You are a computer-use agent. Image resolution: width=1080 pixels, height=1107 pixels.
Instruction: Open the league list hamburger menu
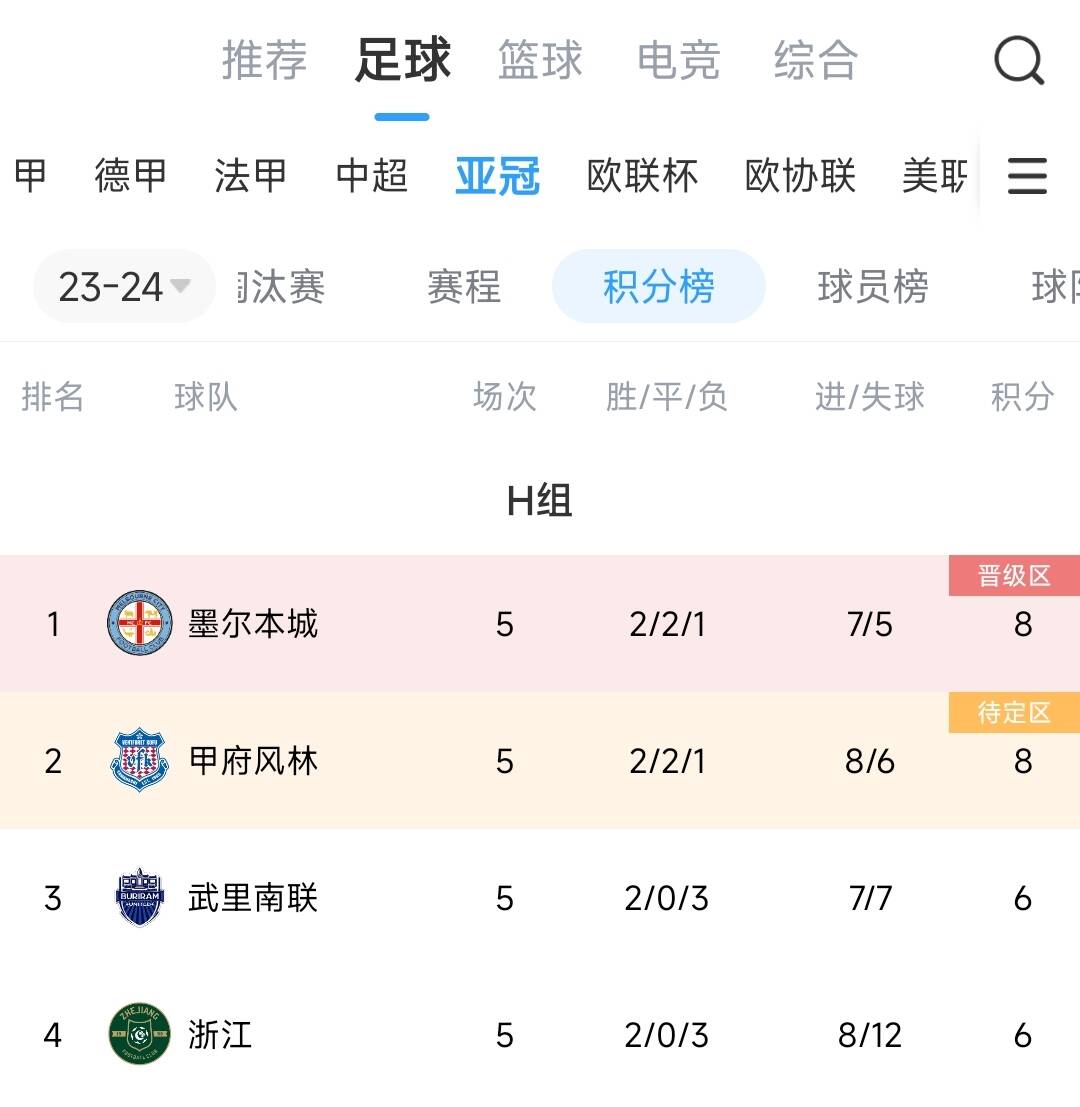pyautogui.click(x=1027, y=177)
